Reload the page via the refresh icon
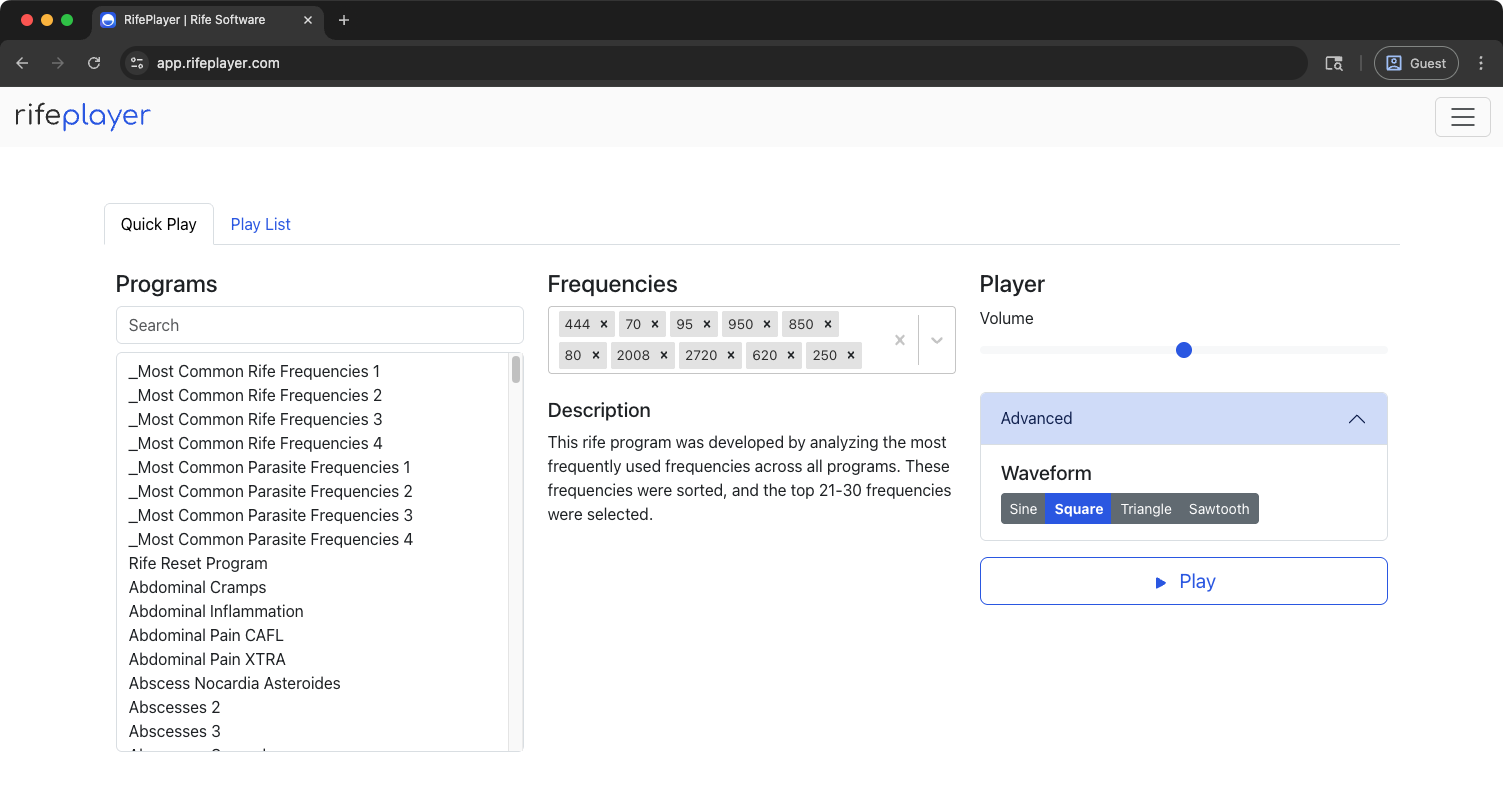Screen dimensions: 1503x788 (x=93, y=62)
